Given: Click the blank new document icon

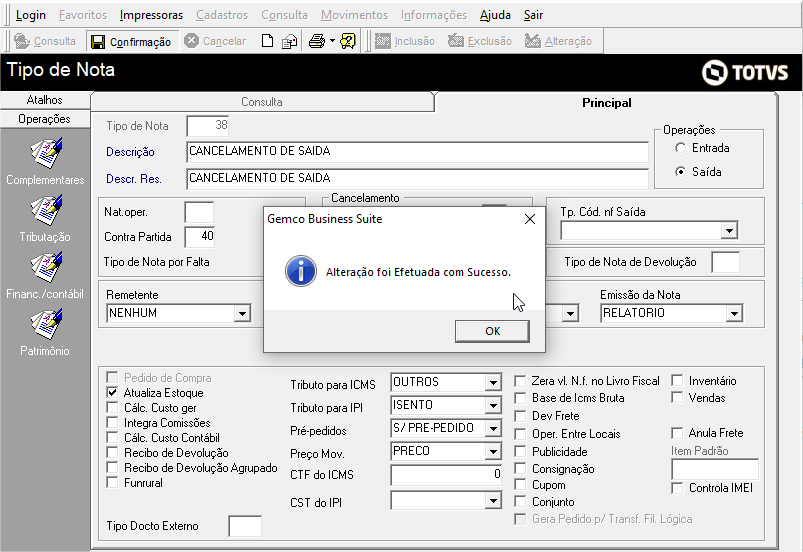Looking at the screenshot, I should point(267,41).
